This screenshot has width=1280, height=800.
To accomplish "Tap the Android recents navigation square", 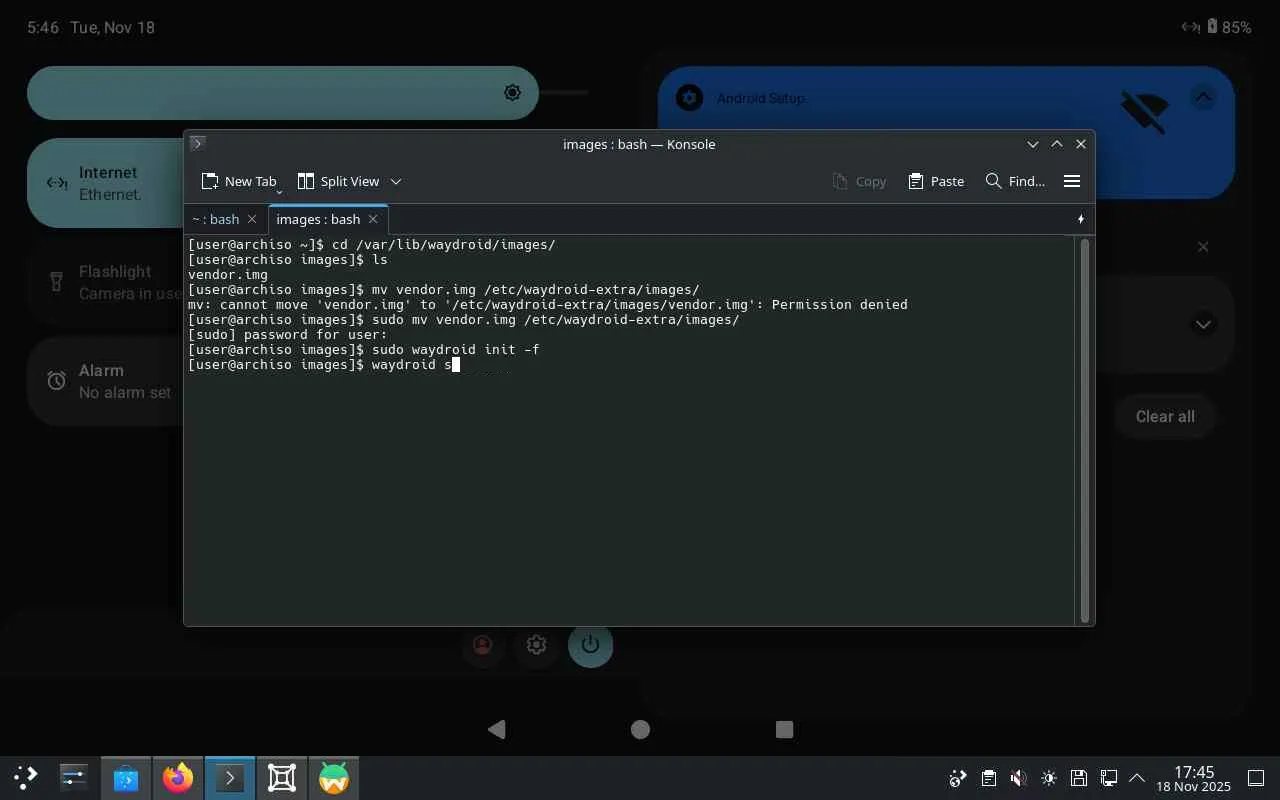I will pos(784,730).
